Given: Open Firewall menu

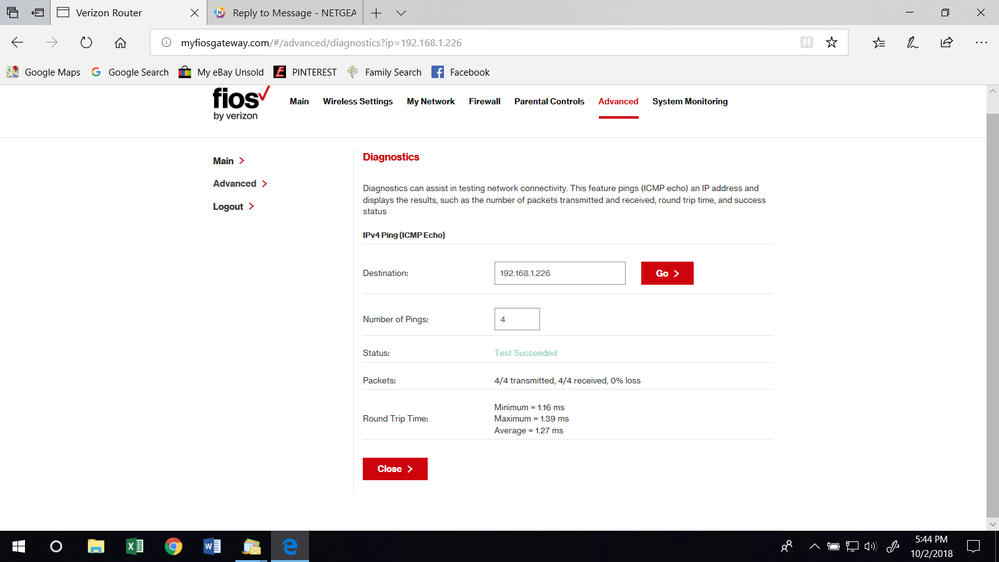Looking at the screenshot, I should point(484,101).
